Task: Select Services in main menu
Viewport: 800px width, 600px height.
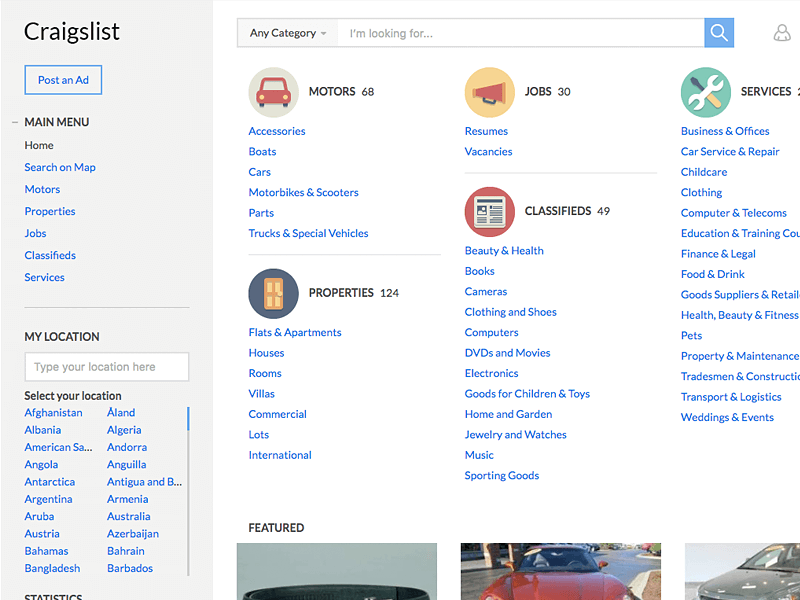Action: point(44,277)
